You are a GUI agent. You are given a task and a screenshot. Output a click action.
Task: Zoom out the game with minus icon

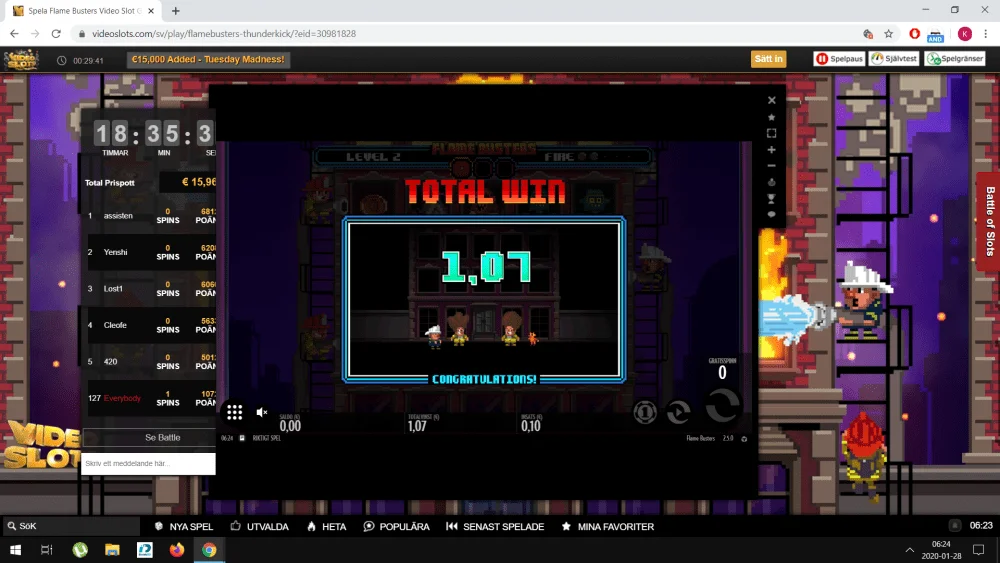pos(772,166)
